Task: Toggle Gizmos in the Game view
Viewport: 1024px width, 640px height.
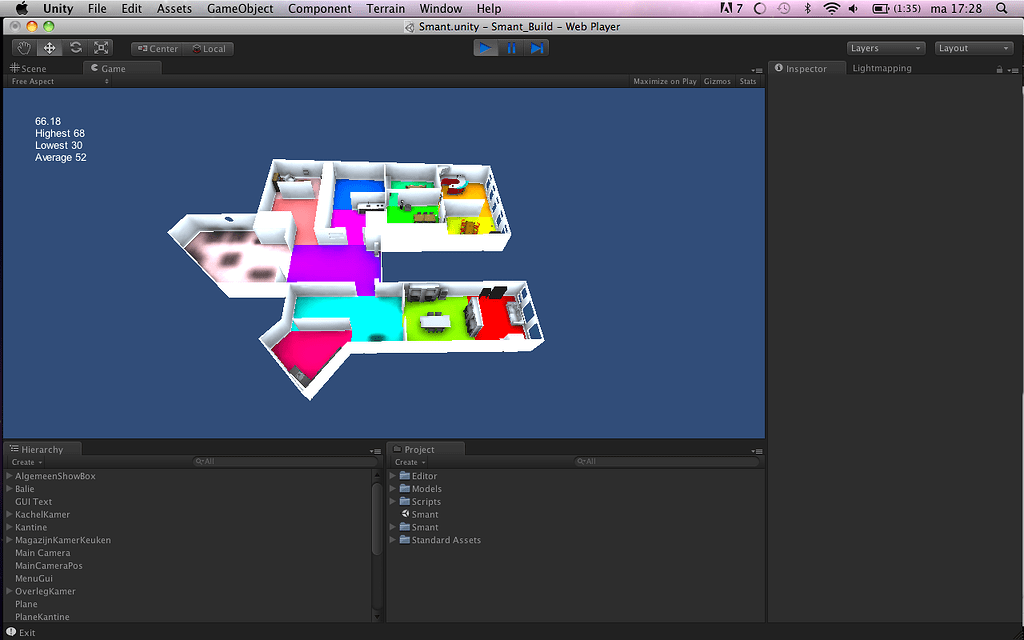Action: click(x=717, y=81)
